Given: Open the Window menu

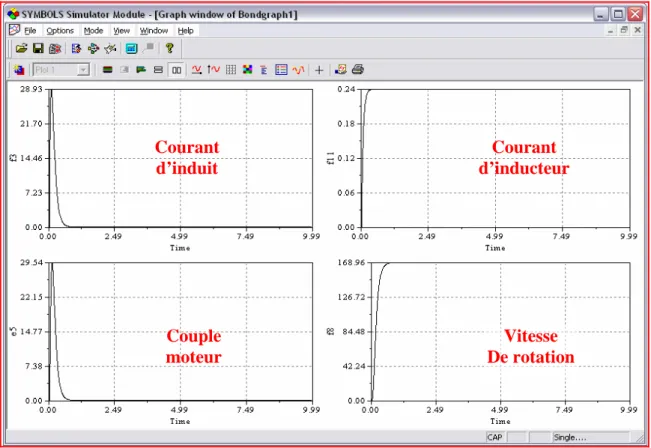Looking at the screenshot, I should 154,31.
